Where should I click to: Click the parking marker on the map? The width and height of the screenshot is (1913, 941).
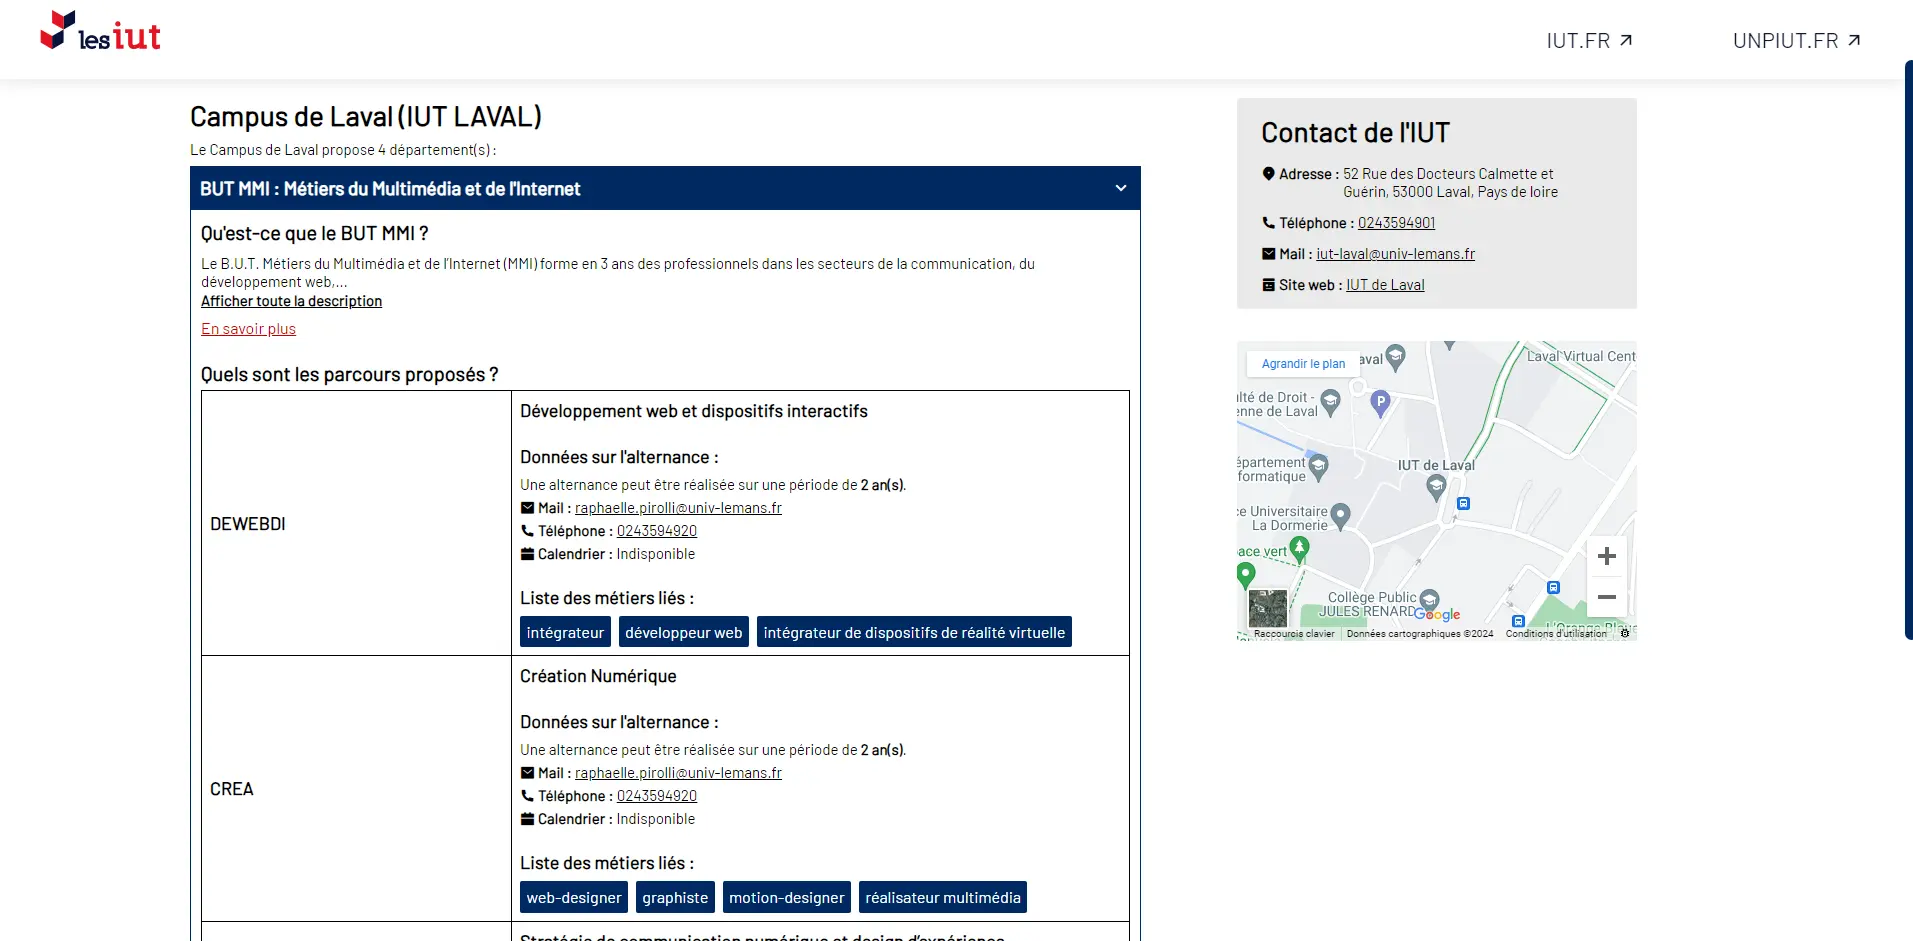tap(1380, 402)
